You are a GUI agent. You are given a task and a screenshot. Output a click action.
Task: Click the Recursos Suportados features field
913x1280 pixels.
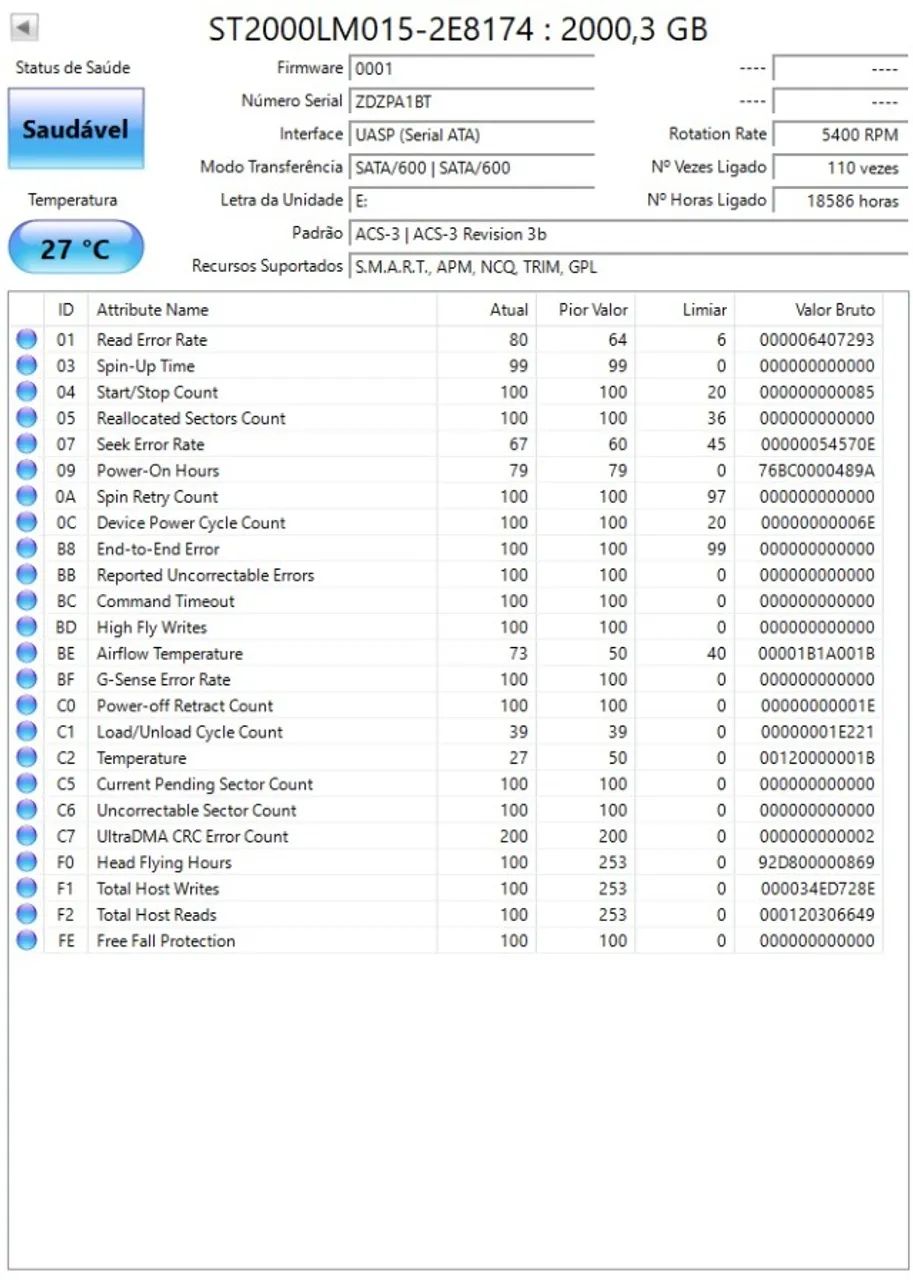(628, 267)
